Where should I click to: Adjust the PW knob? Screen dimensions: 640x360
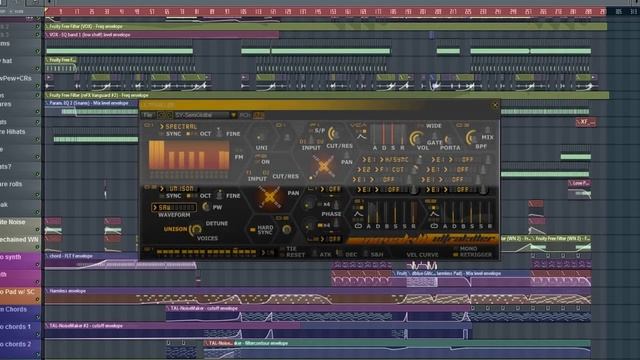206,207
